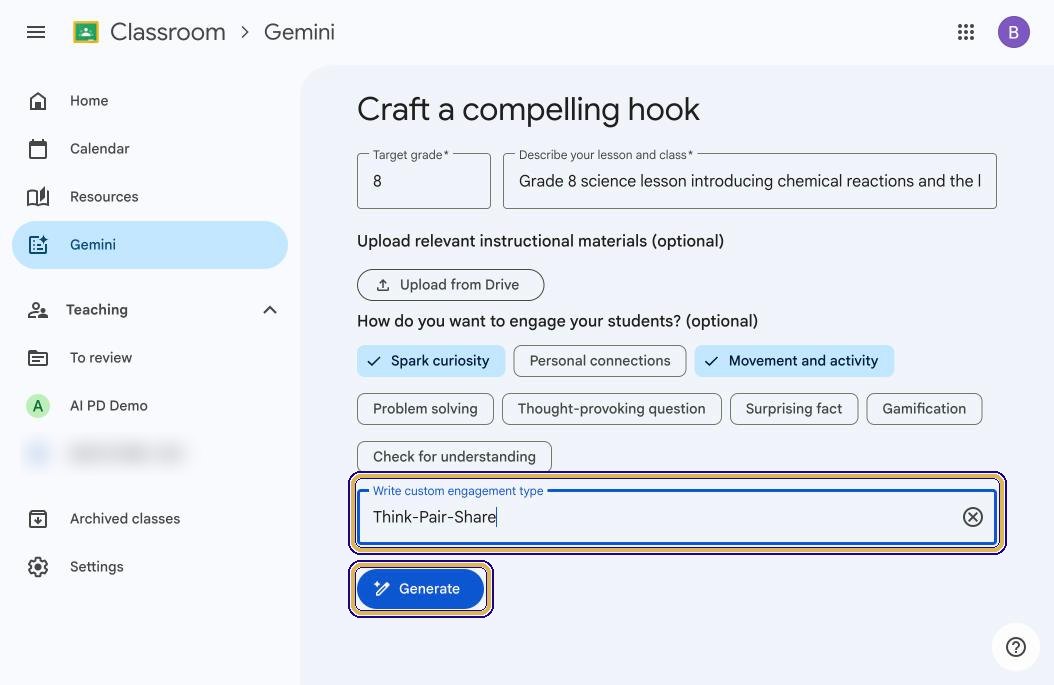Click the Resources book icon
This screenshot has width=1054, height=685.
point(38,197)
